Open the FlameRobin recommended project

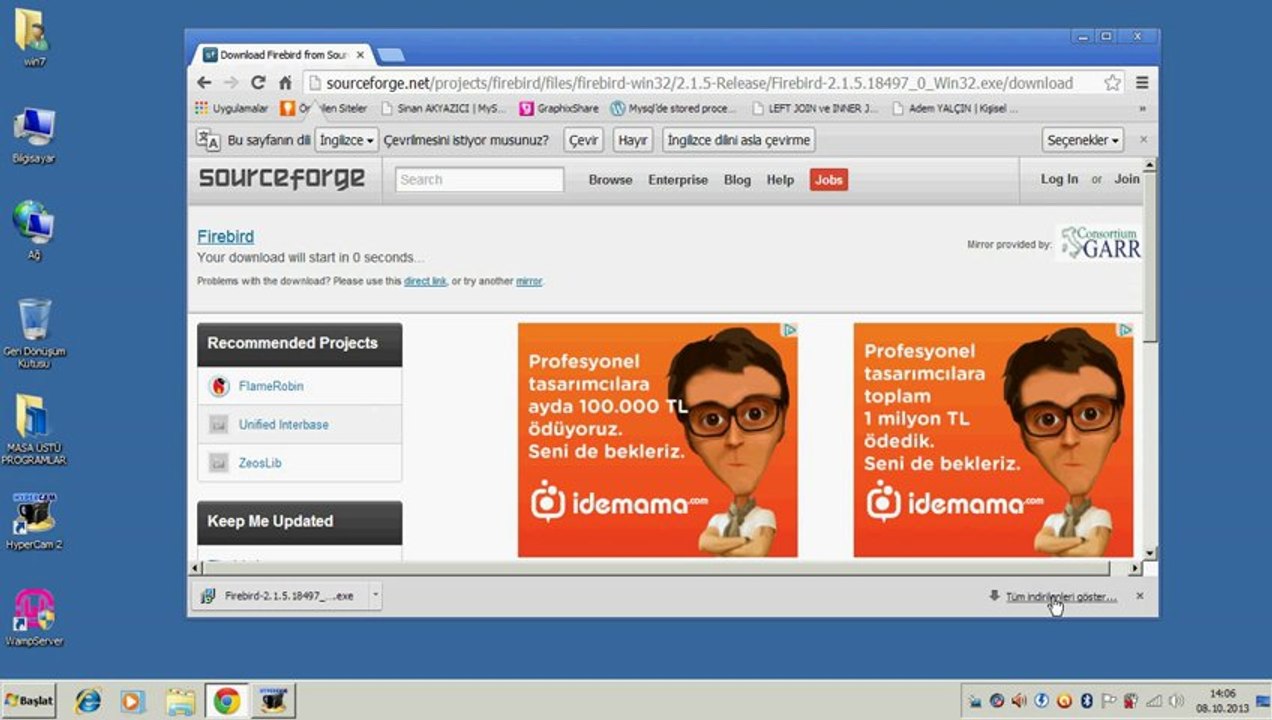coord(271,386)
